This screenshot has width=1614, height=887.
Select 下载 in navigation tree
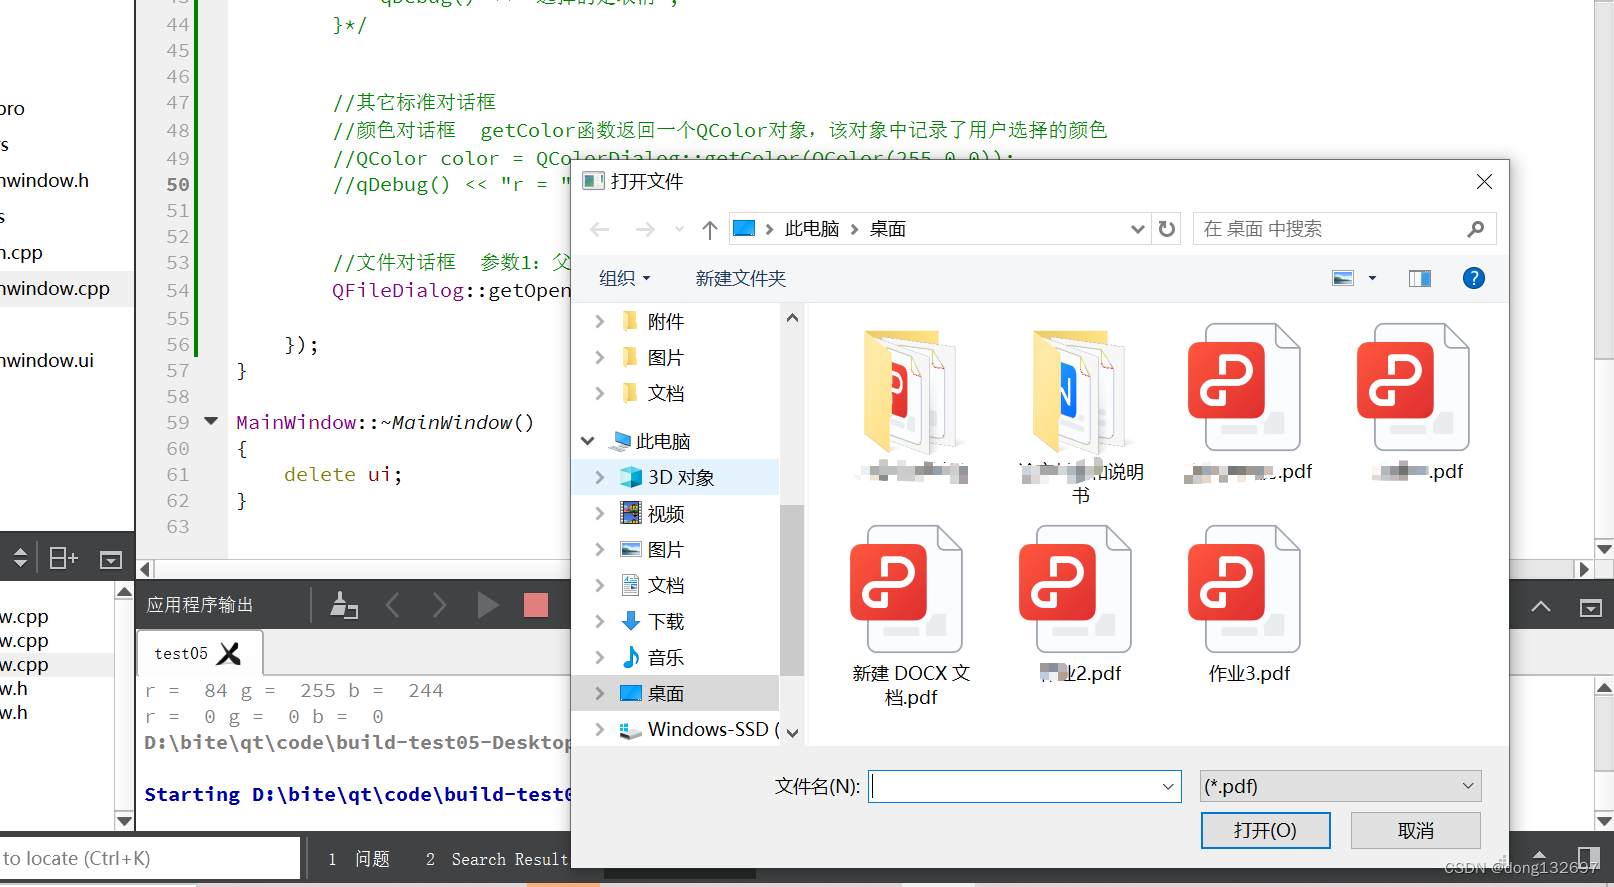click(x=665, y=621)
